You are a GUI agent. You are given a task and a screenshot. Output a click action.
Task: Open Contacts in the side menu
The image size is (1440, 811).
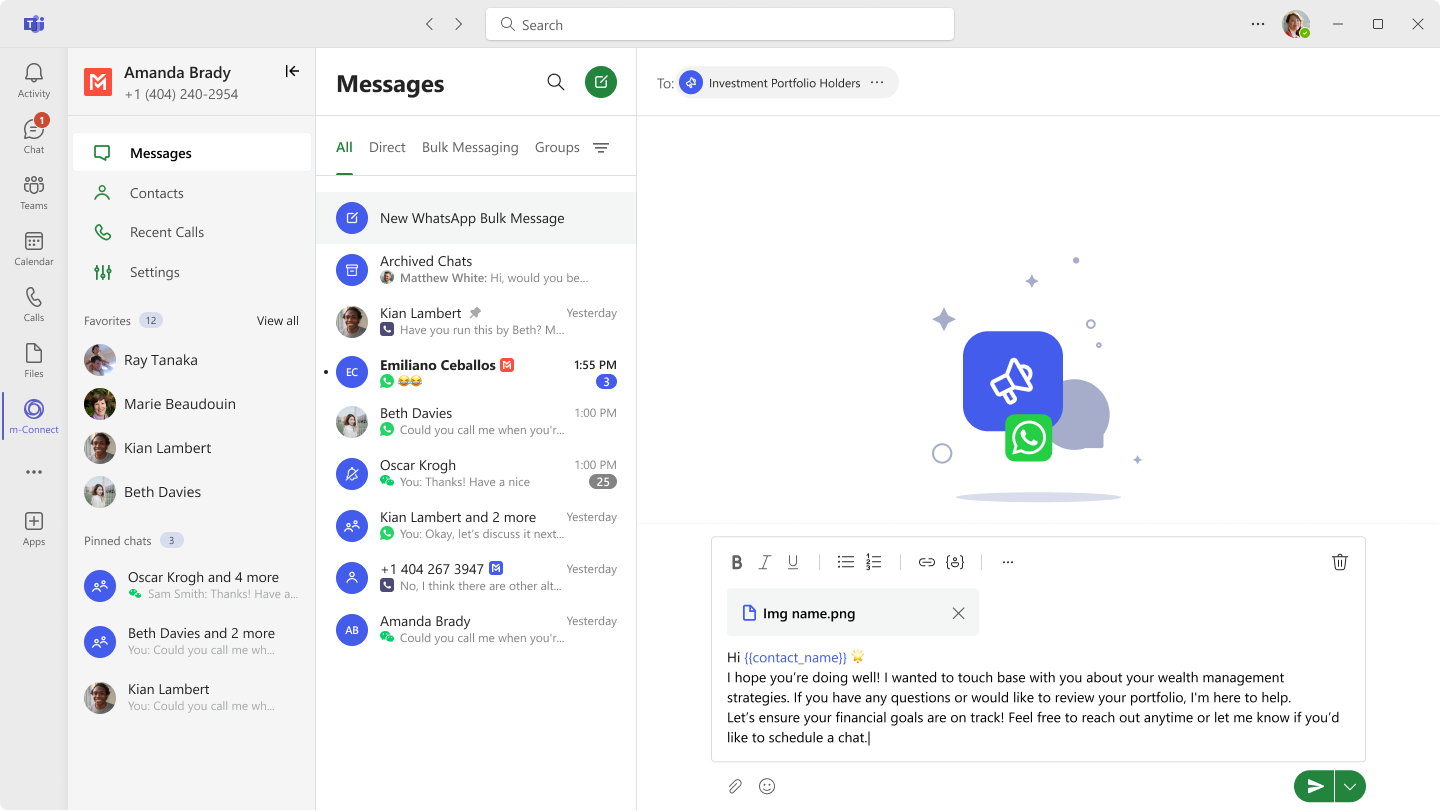coord(192,193)
